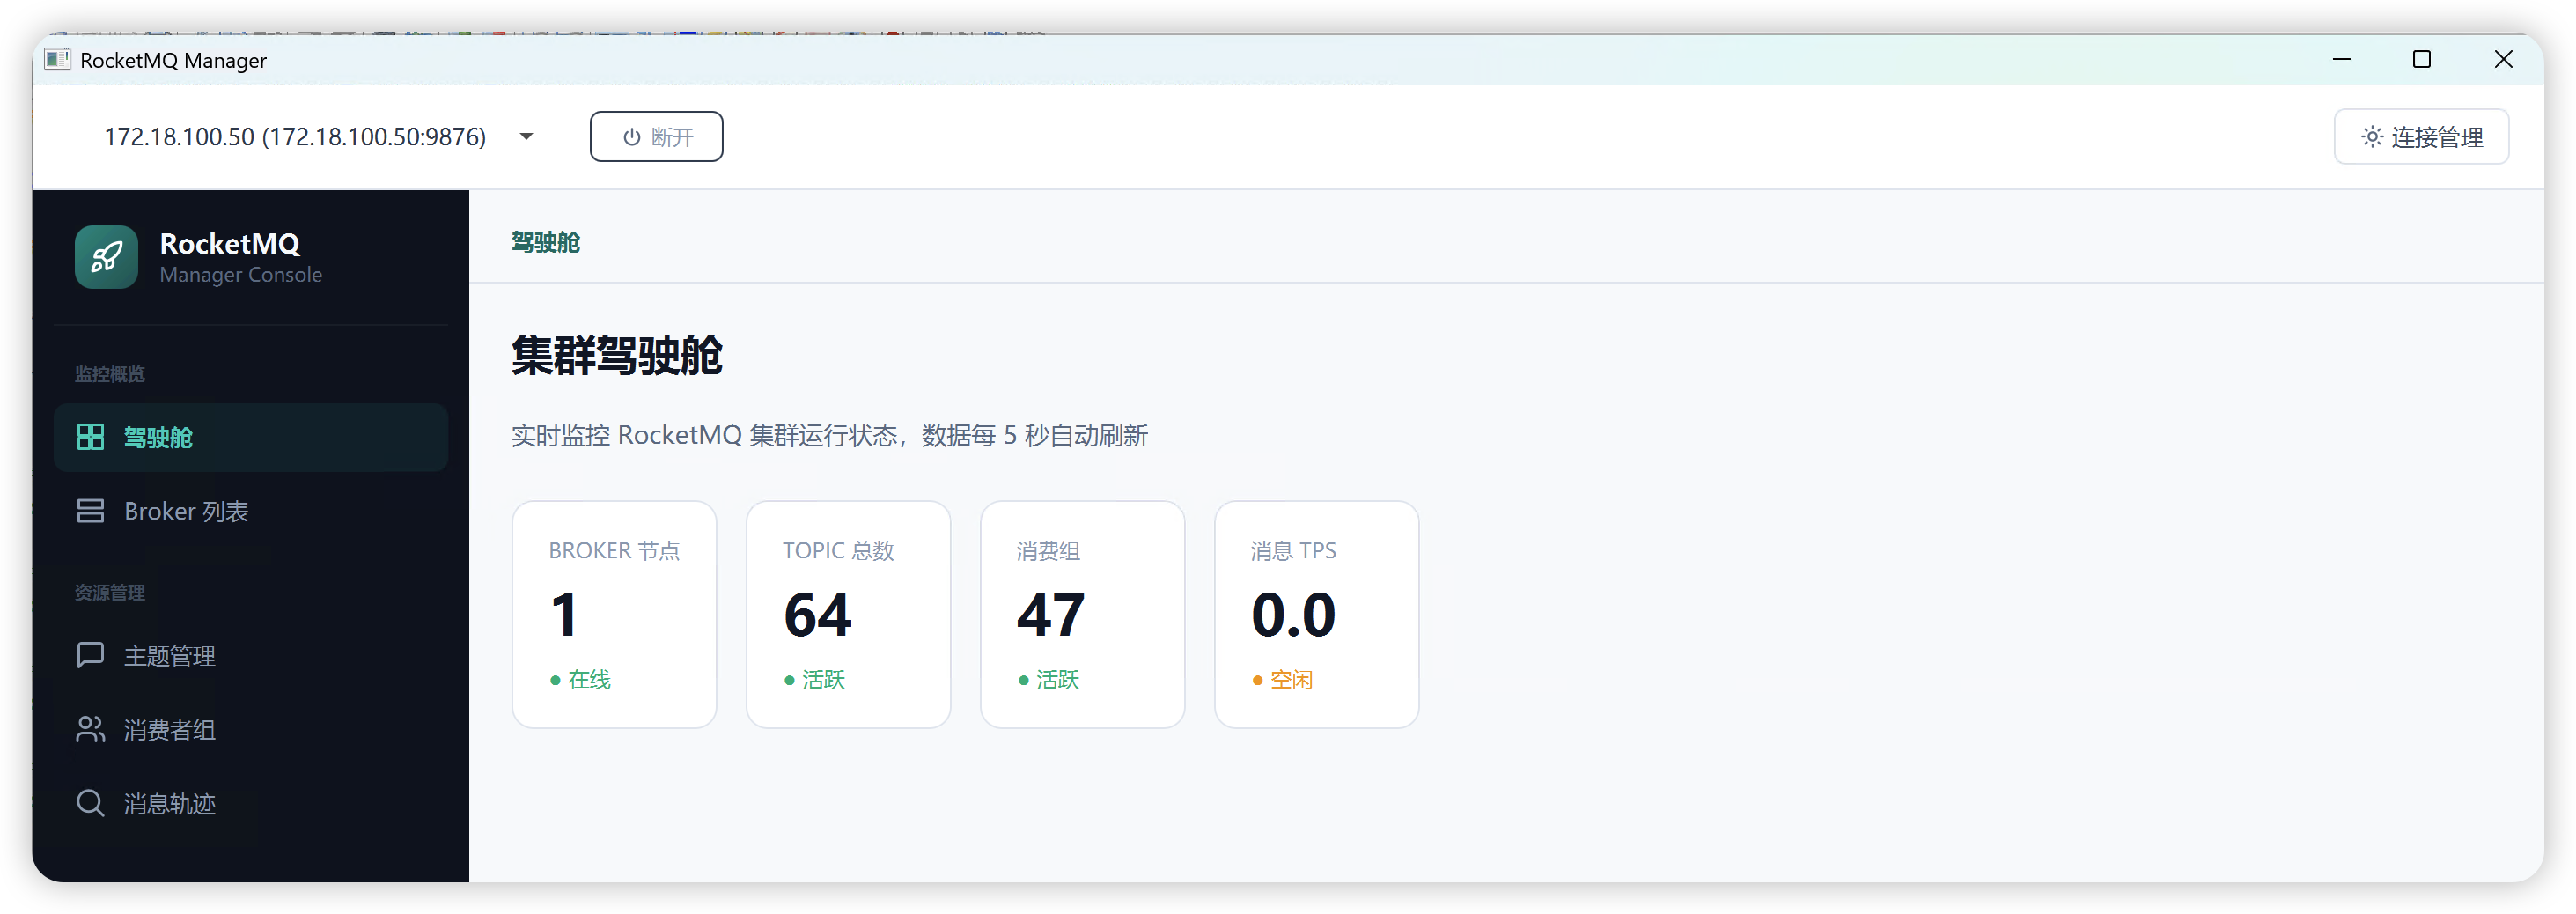This screenshot has width=2576, height=914.
Task: Click the 驾驶舱 breadcrumb label
Action: click(545, 242)
